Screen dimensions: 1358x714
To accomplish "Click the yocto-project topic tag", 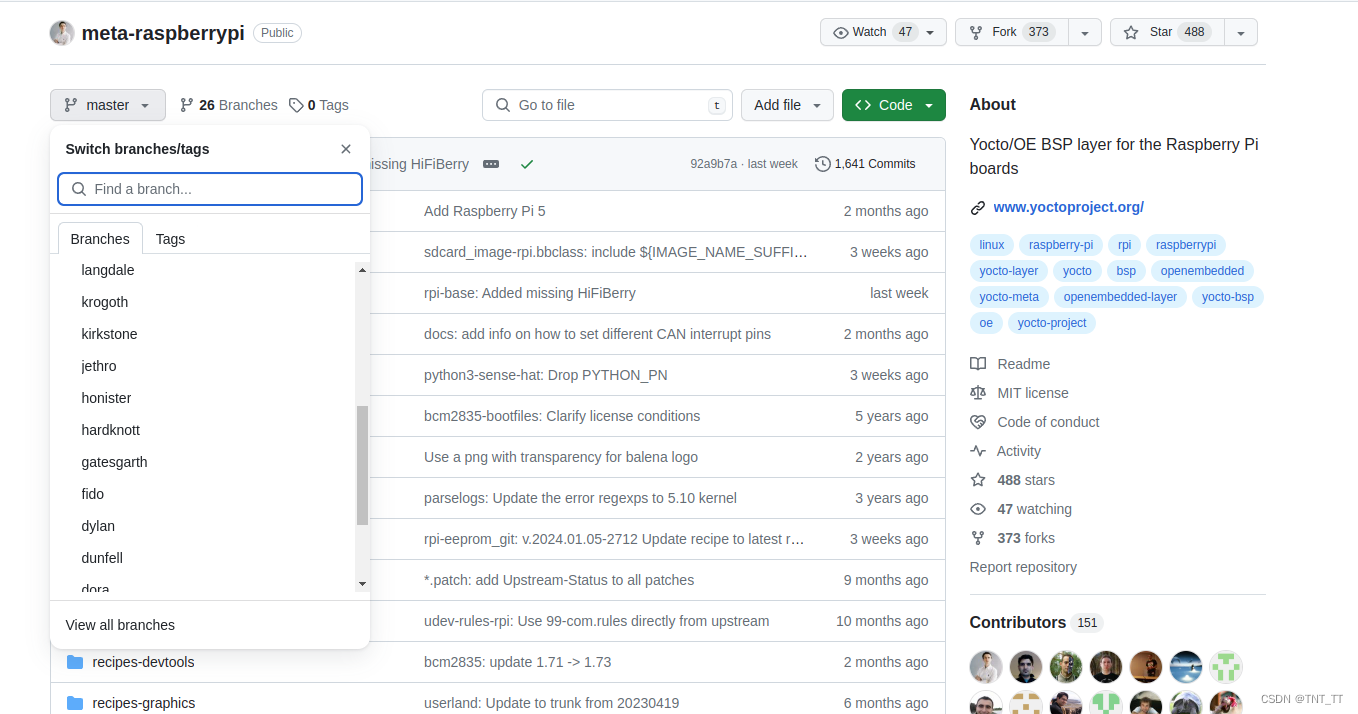I will point(1052,323).
